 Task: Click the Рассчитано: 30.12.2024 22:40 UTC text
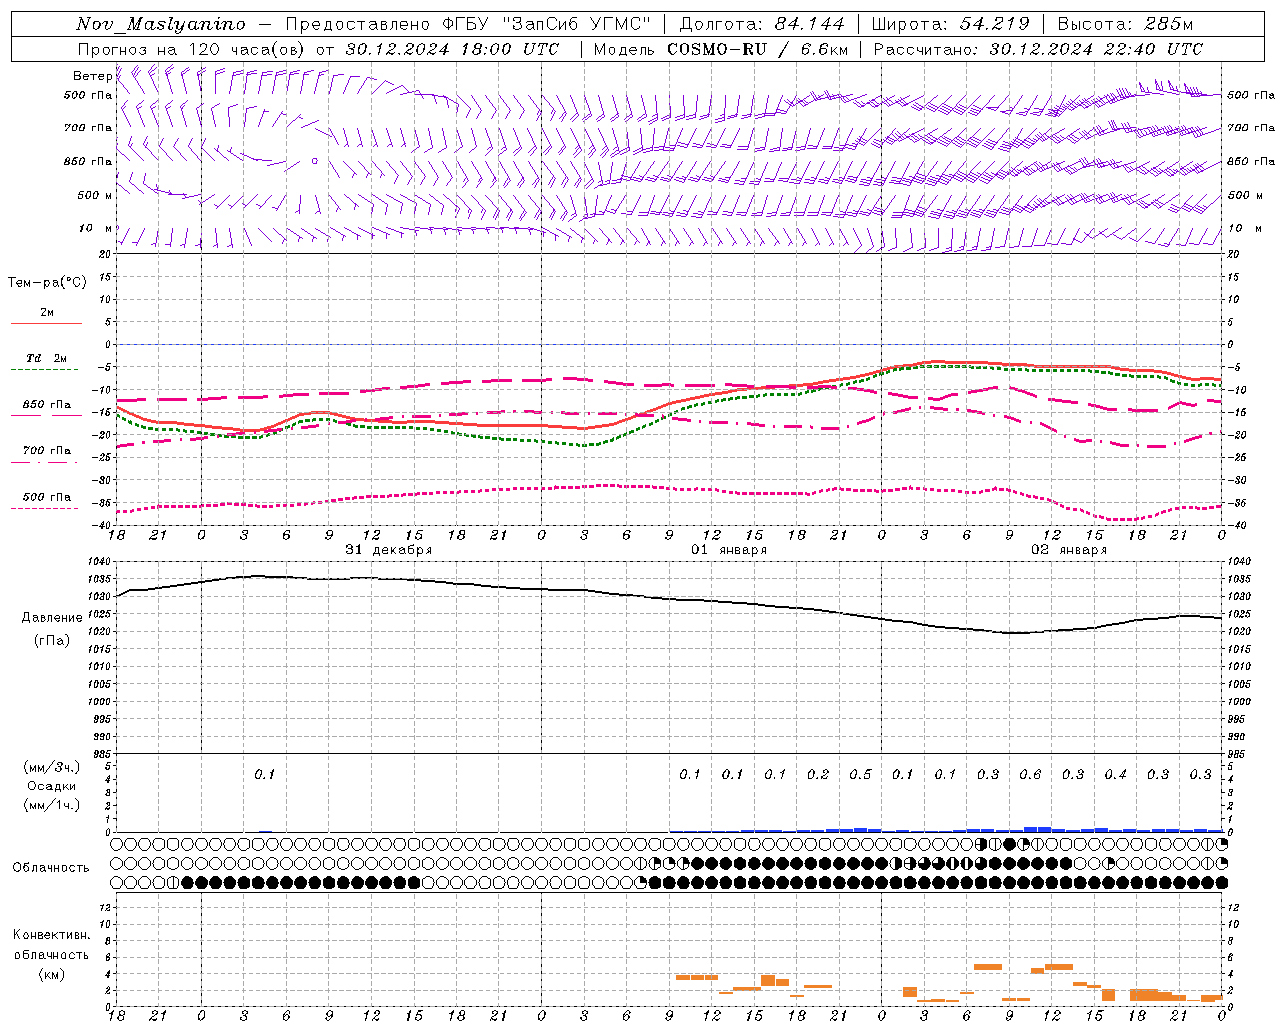(x=1038, y=49)
